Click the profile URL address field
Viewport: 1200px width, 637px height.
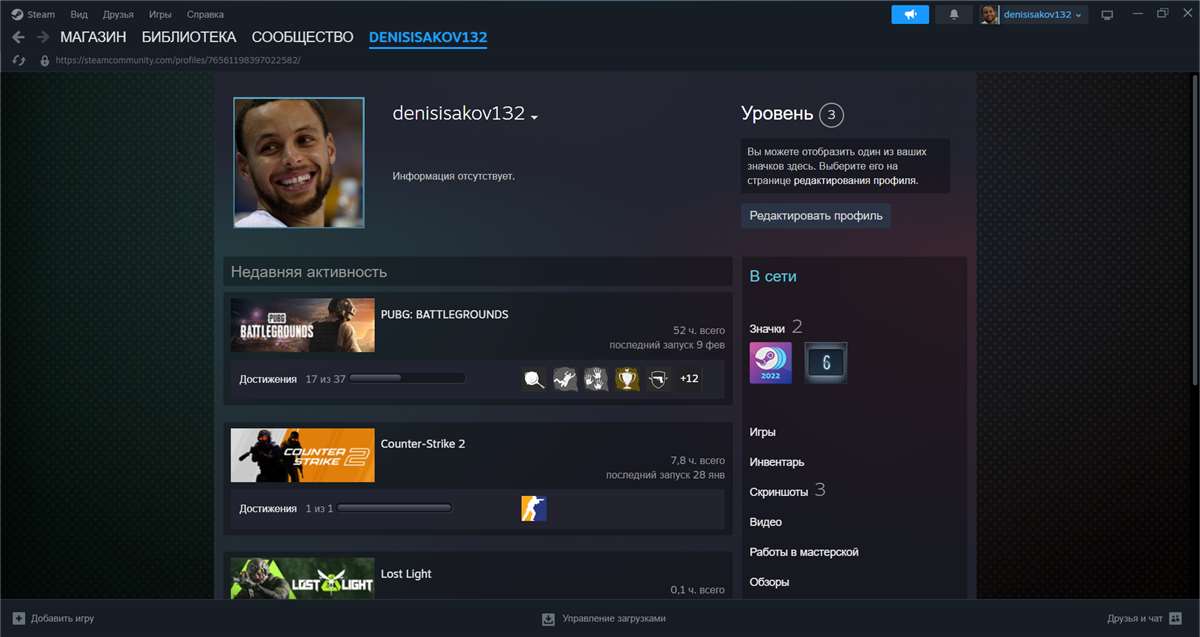tap(178, 60)
